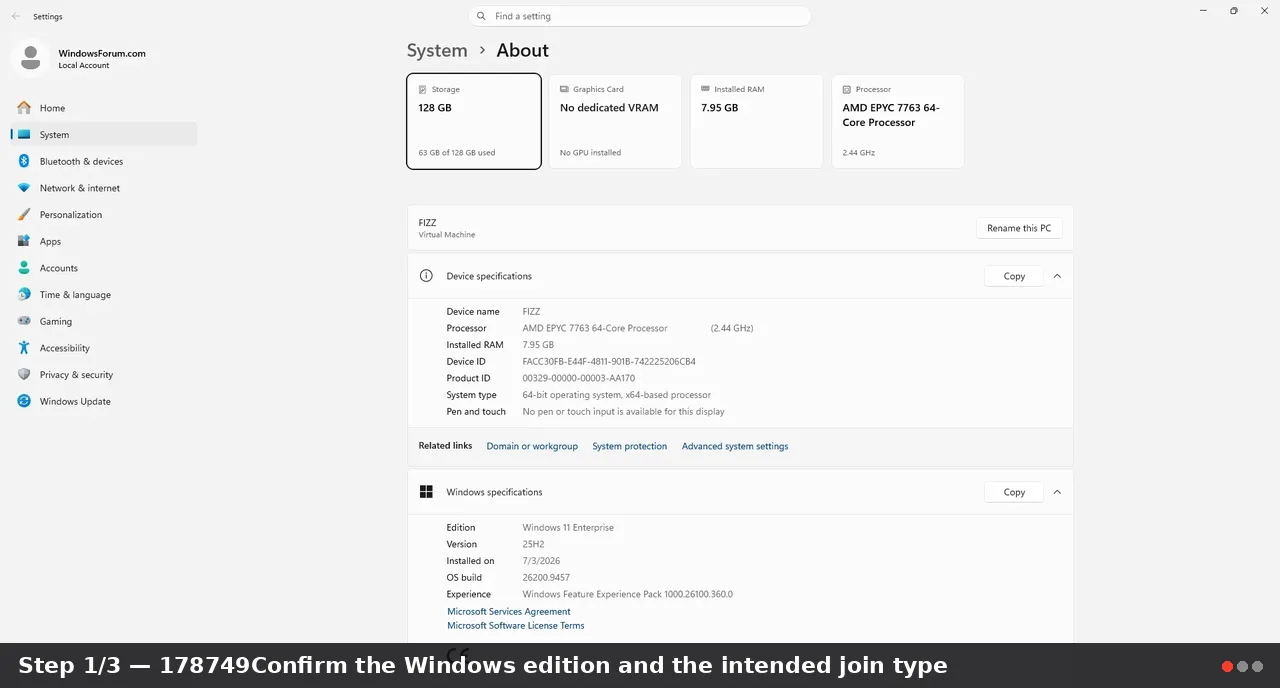Screen dimensions: 1280x688
Task: Click the Apps icon in sidebar
Action: click(x=24, y=241)
